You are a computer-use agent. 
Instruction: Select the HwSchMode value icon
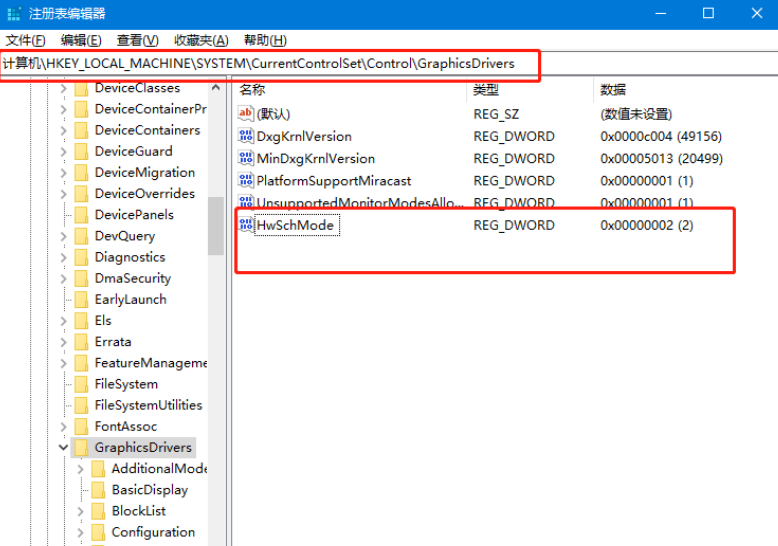coord(246,225)
